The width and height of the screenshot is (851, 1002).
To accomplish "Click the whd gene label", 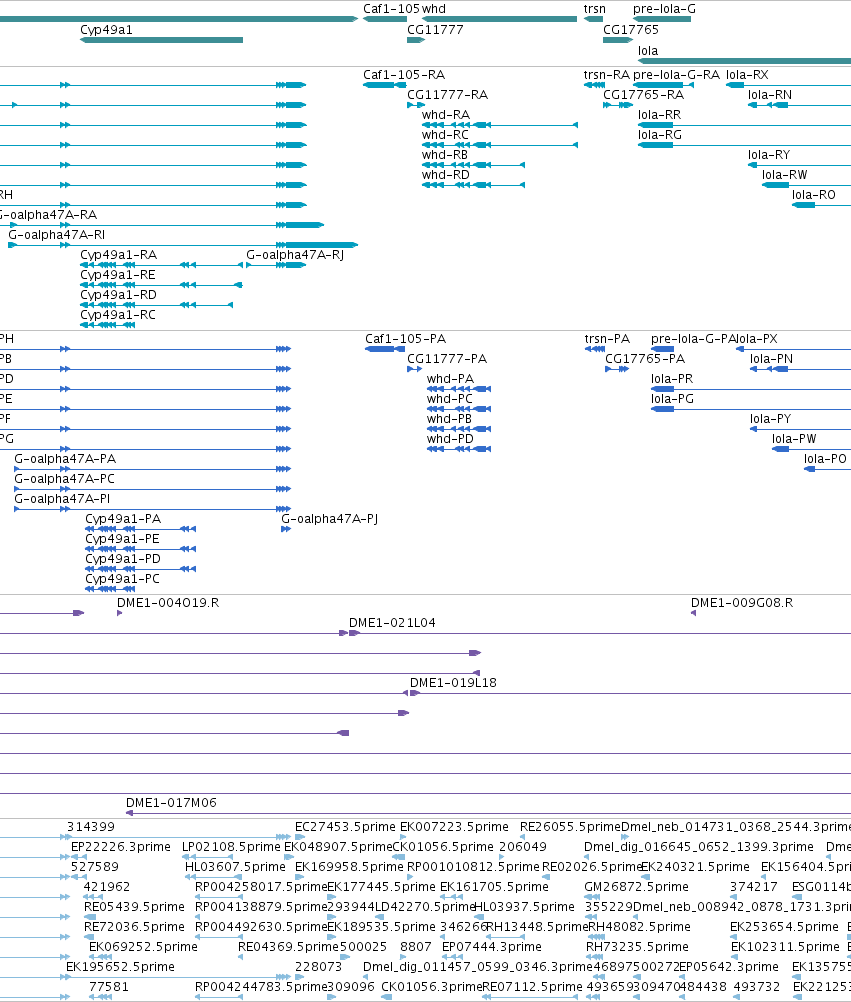I will [434, 9].
